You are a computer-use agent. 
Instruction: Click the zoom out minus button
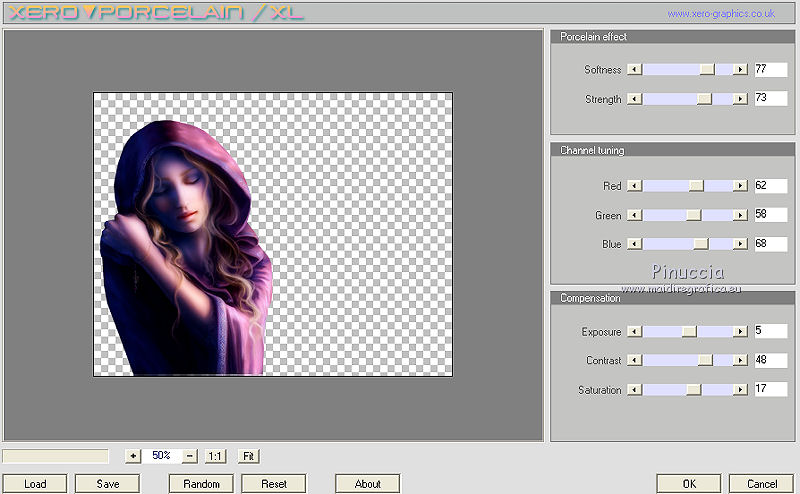click(190, 456)
